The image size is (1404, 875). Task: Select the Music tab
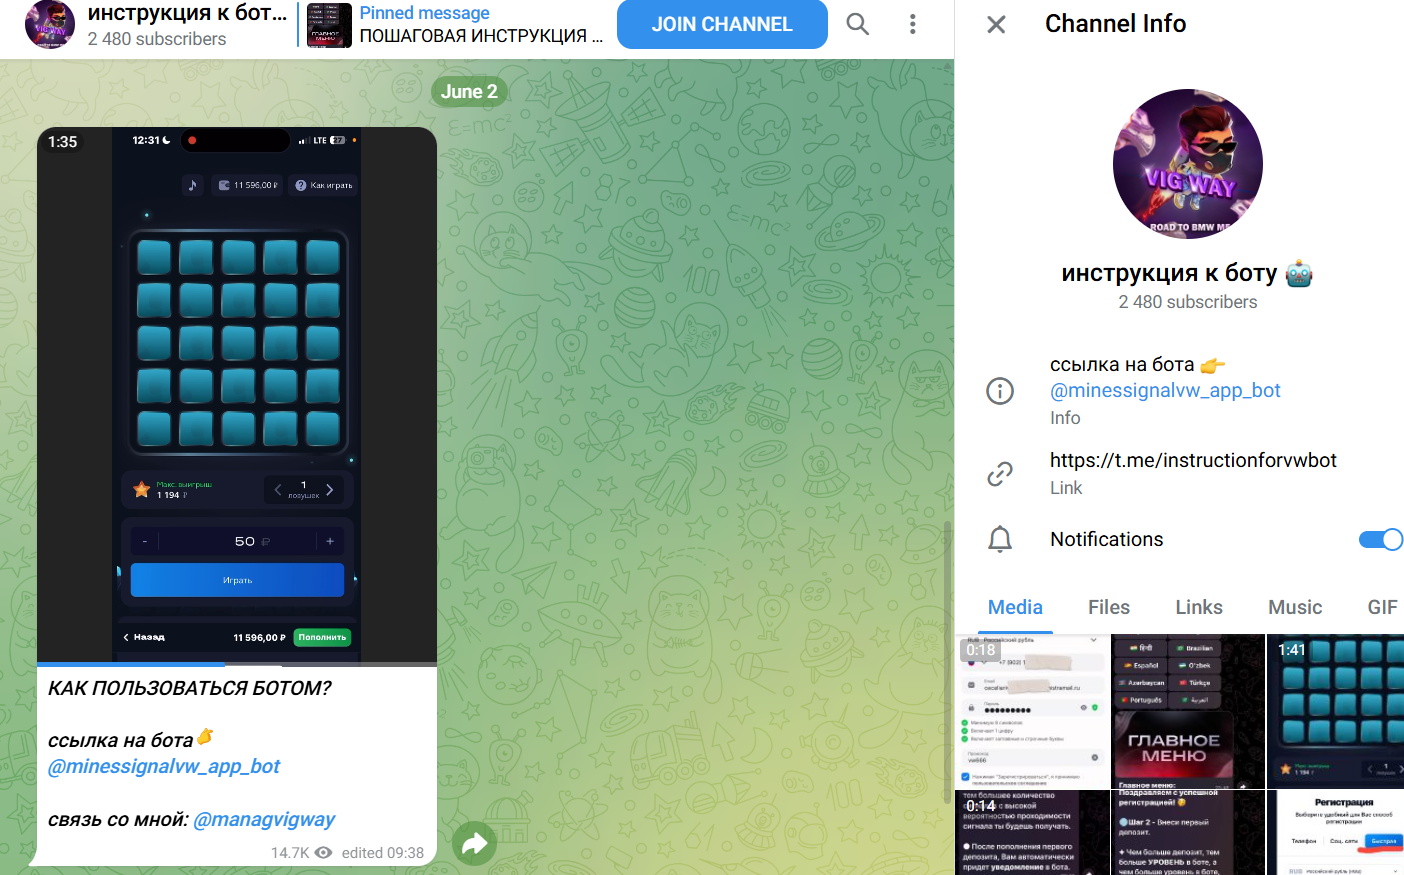tap(1294, 607)
